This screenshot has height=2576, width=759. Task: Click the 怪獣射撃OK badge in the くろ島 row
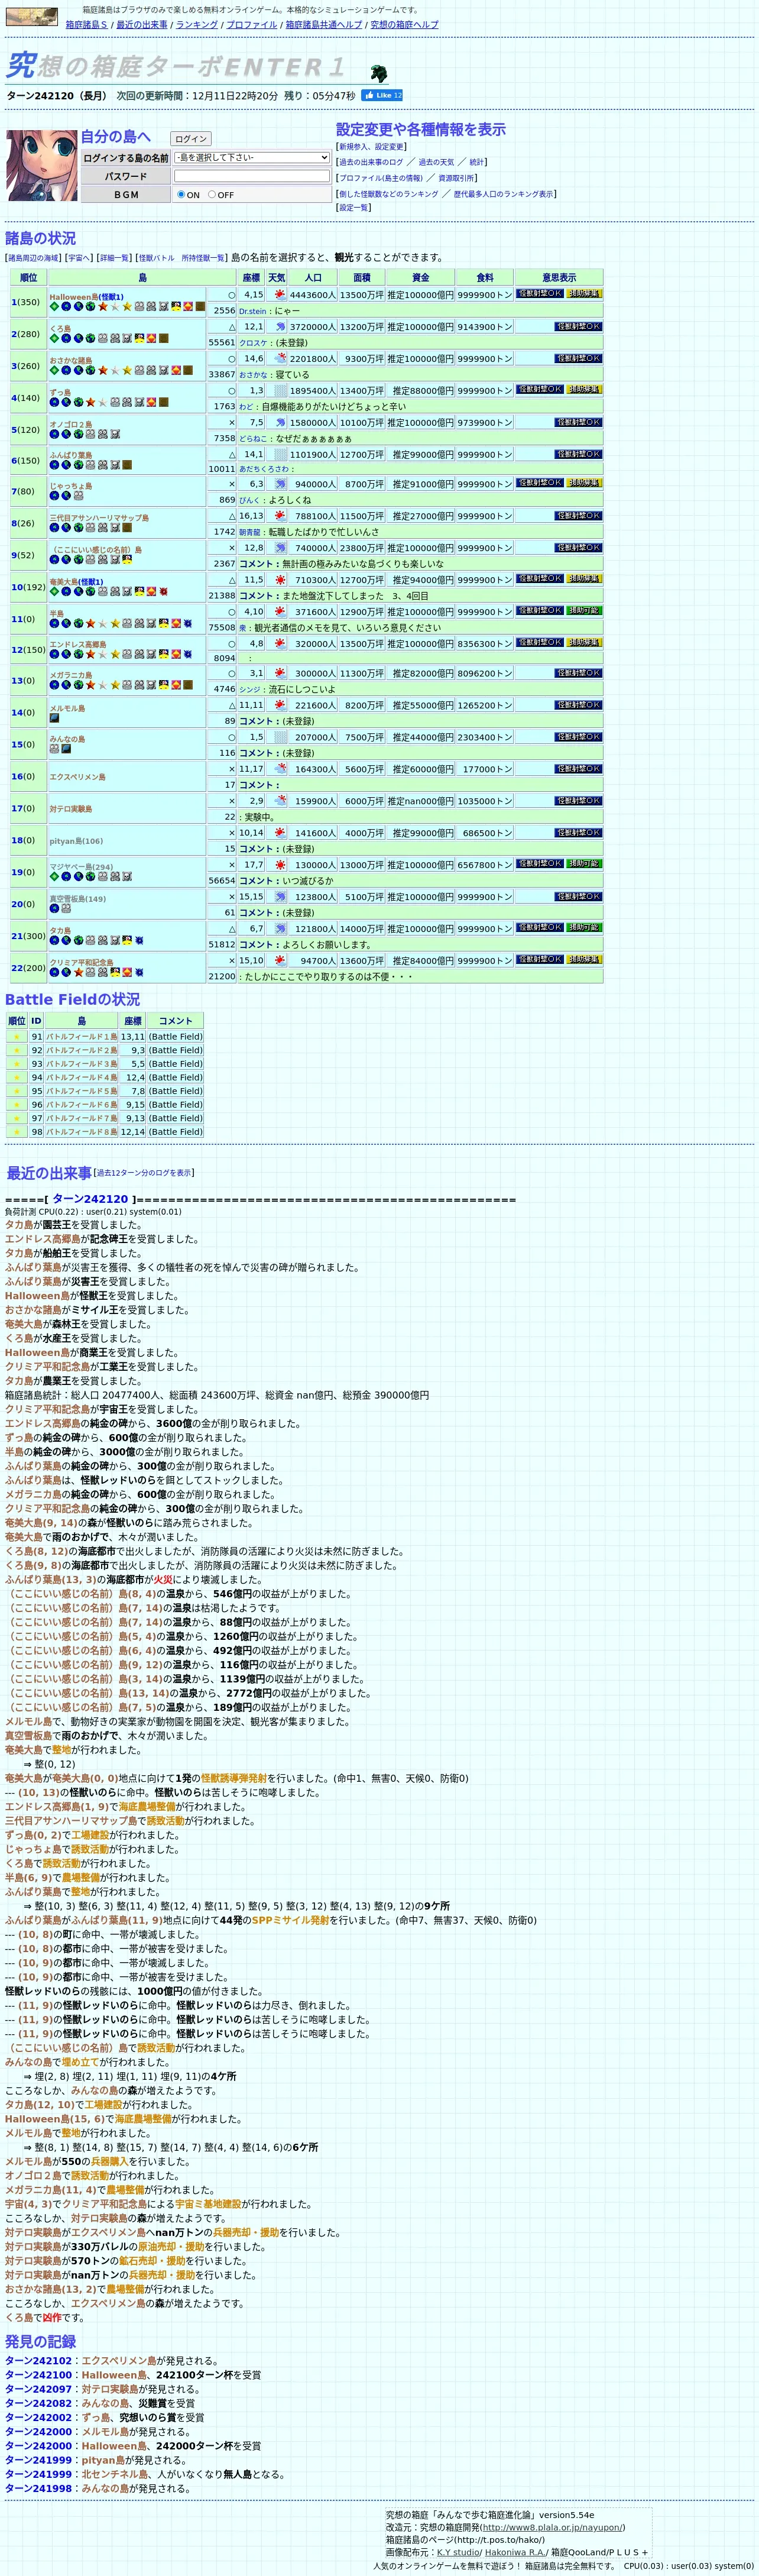click(x=578, y=326)
